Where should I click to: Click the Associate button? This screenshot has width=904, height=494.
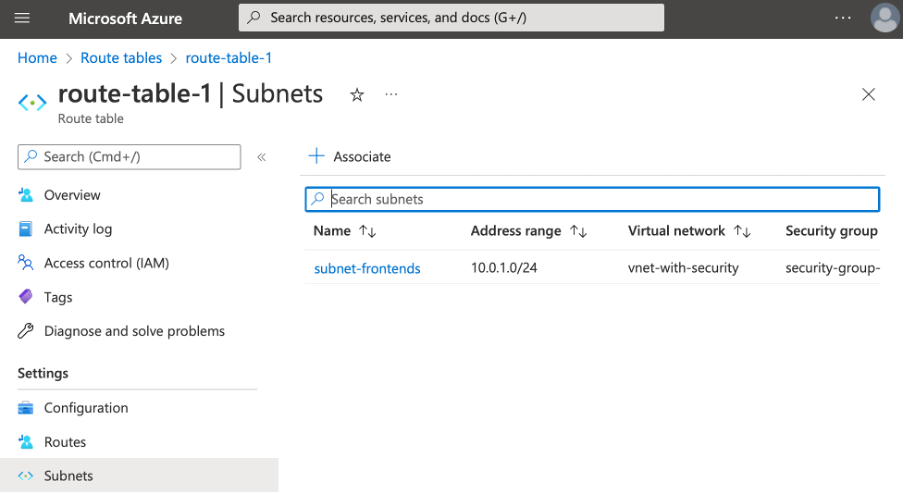pos(349,156)
